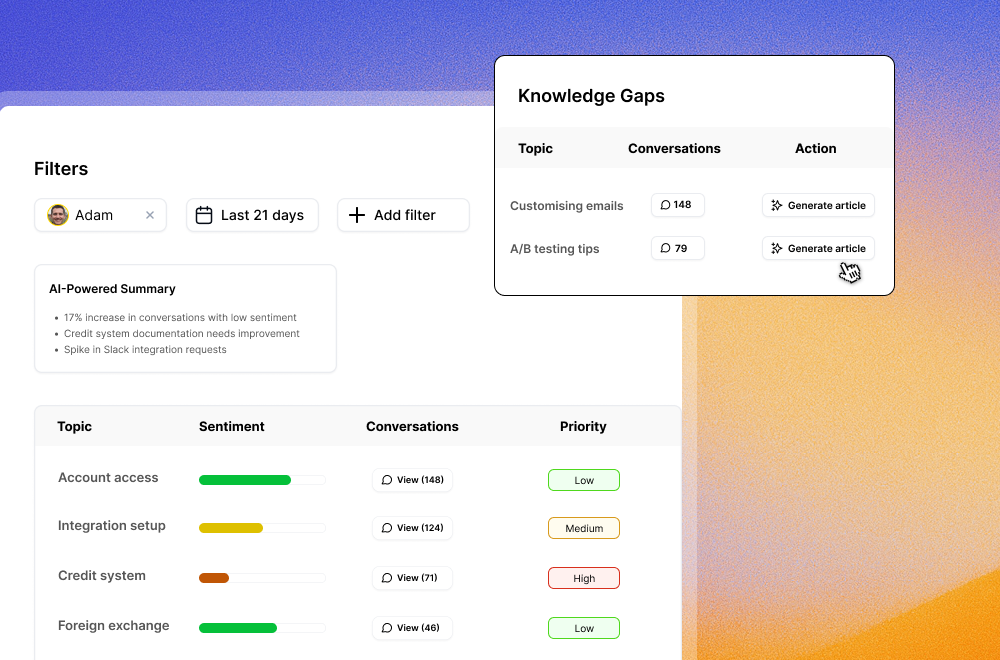View 124 conversations for Integration setup
Screen dimensions: 1000x660
coord(412,528)
